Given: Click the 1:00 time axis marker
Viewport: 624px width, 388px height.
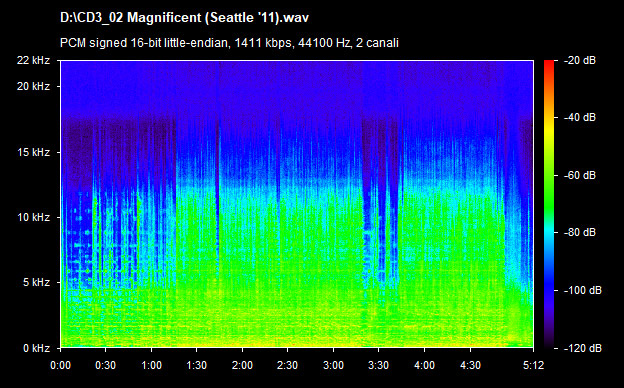Looking at the screenshot, I should coord(151,365).
